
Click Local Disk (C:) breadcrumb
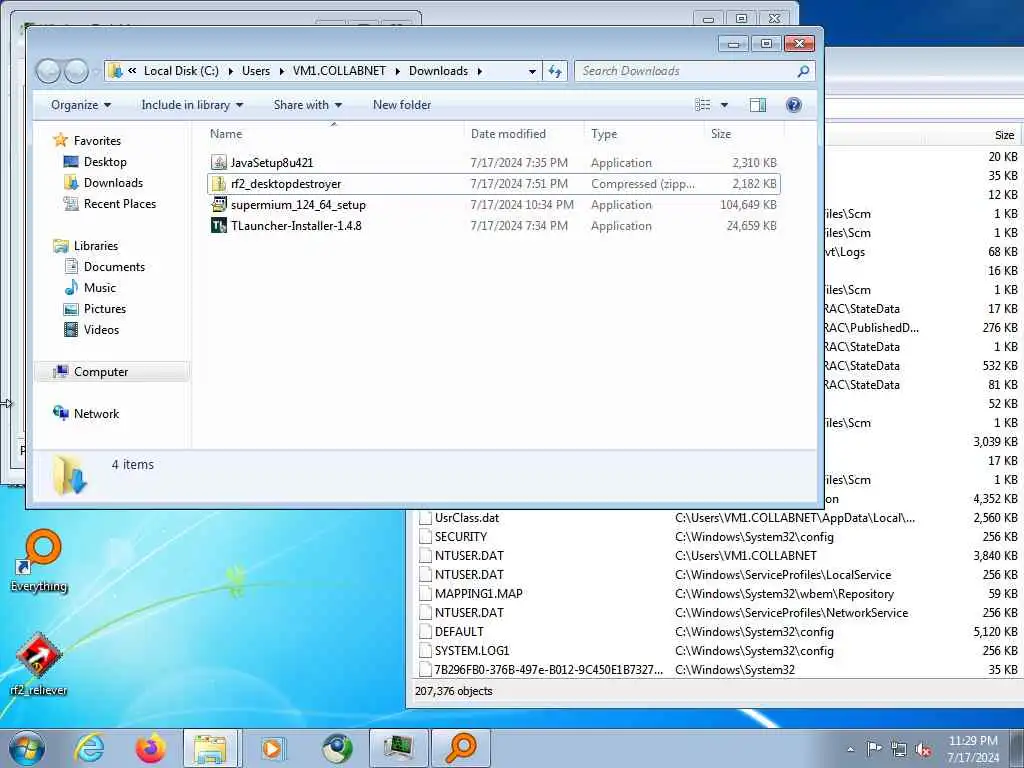click(x=181, y=71)
